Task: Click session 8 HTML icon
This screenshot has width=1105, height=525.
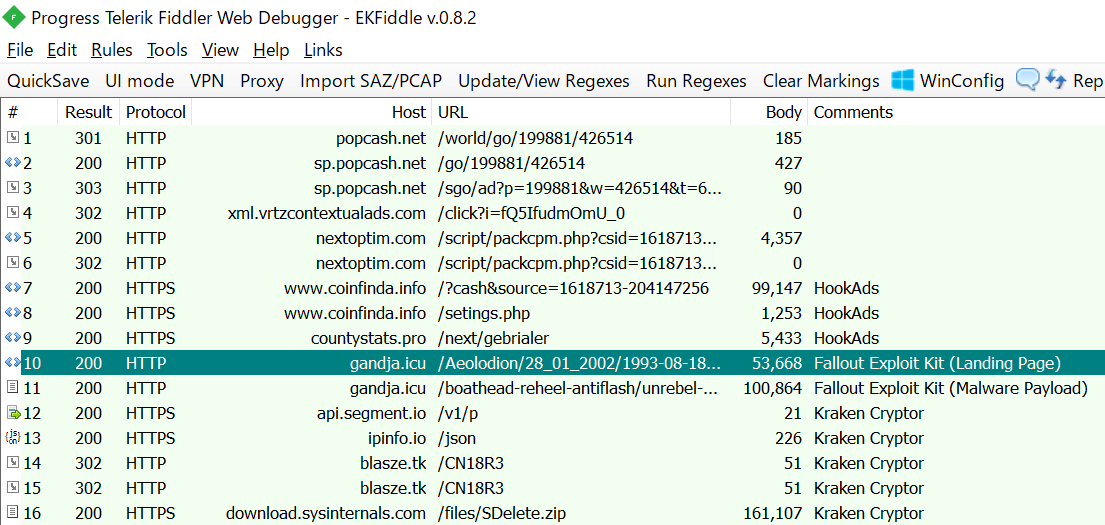Action: pos(13,312)
